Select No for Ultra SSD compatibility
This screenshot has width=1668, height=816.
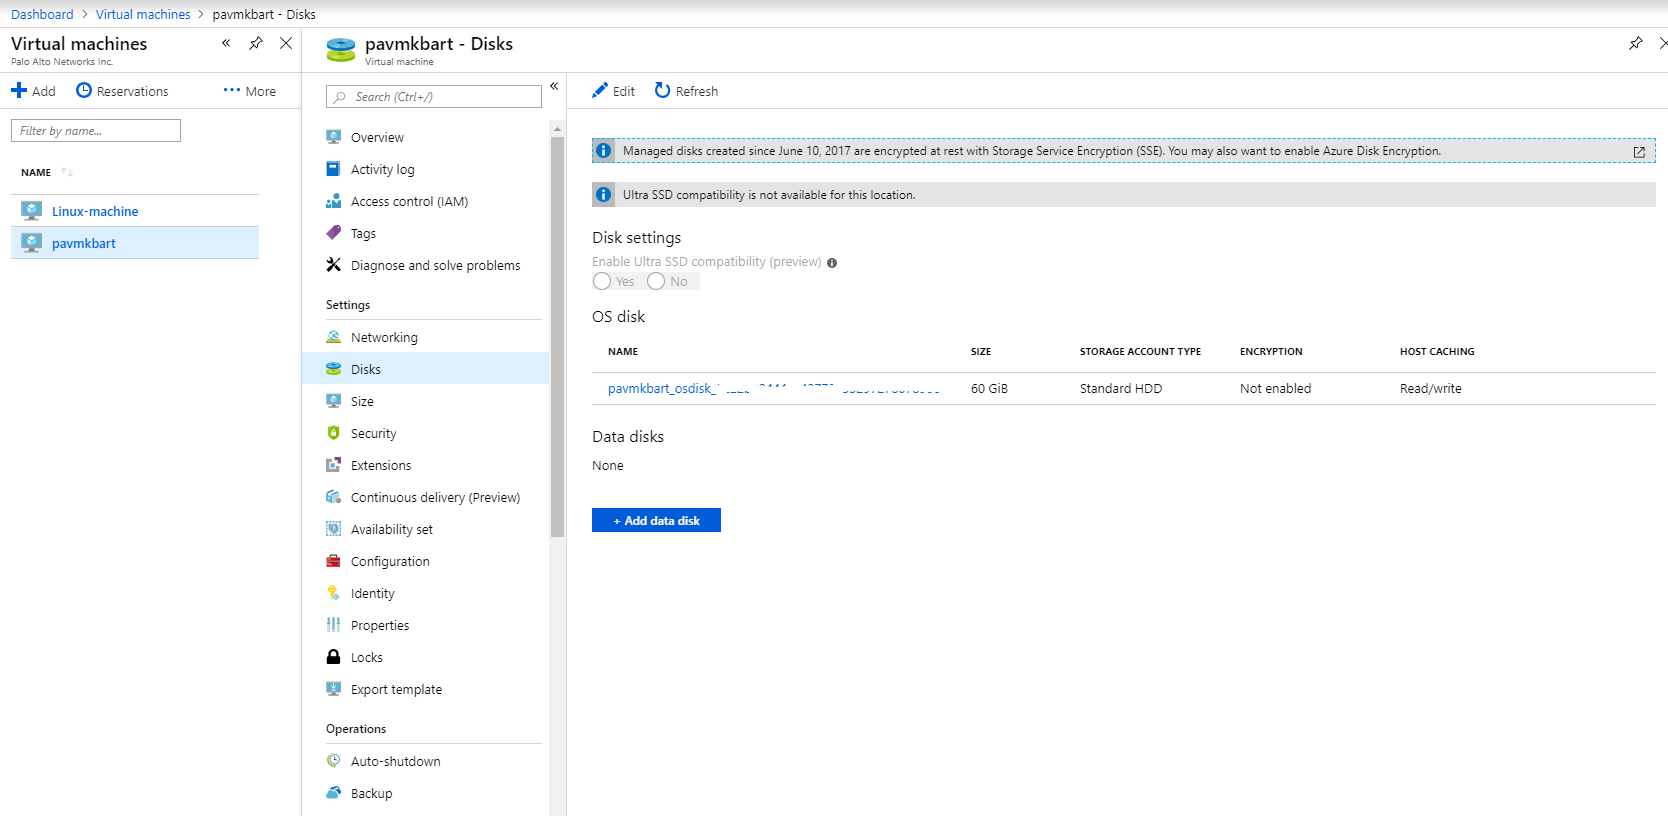tap(656, 281)
